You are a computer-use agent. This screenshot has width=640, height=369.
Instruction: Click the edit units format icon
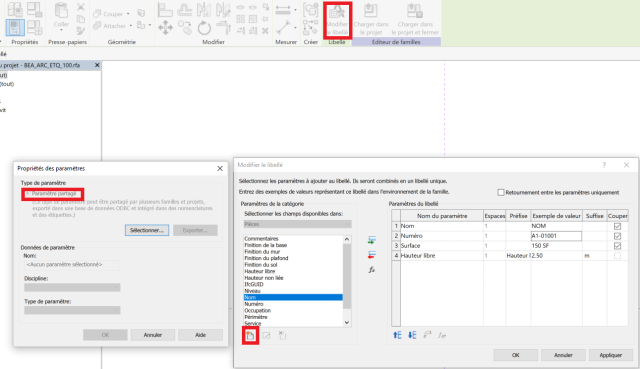pos(427,335)
